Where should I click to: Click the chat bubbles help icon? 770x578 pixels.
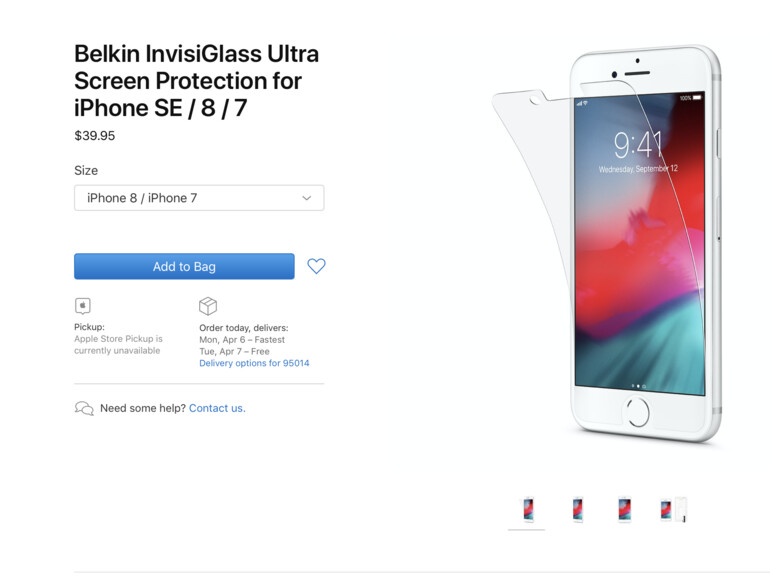click(x=84, y=408)
